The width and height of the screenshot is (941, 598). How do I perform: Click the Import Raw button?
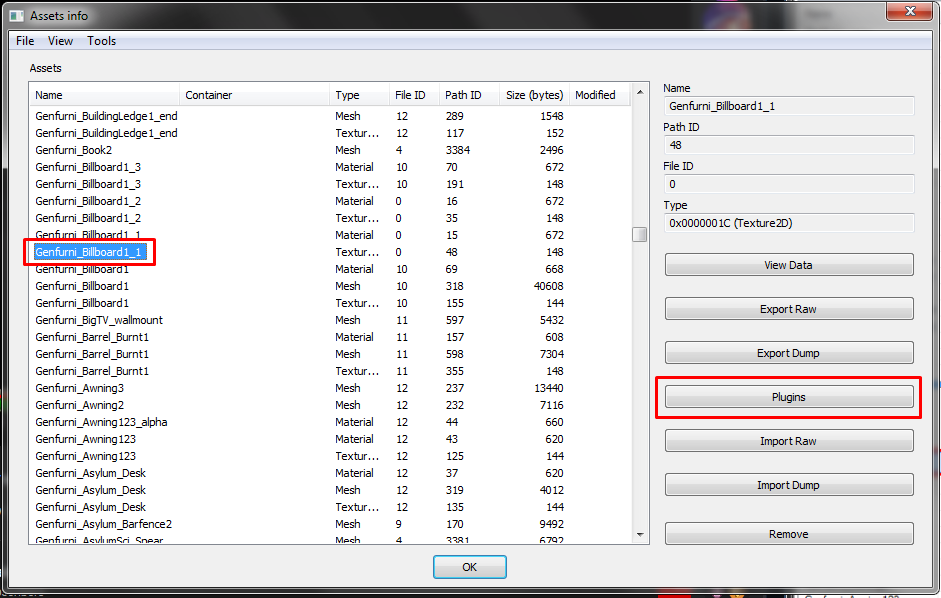coord(788,441)
